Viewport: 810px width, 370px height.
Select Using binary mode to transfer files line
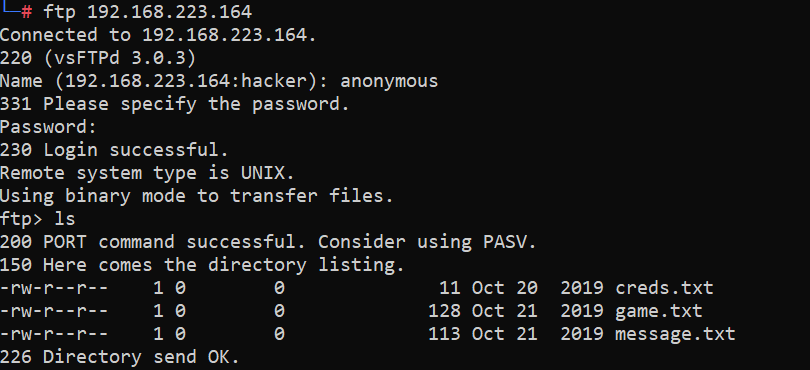[x=196, y=196]
